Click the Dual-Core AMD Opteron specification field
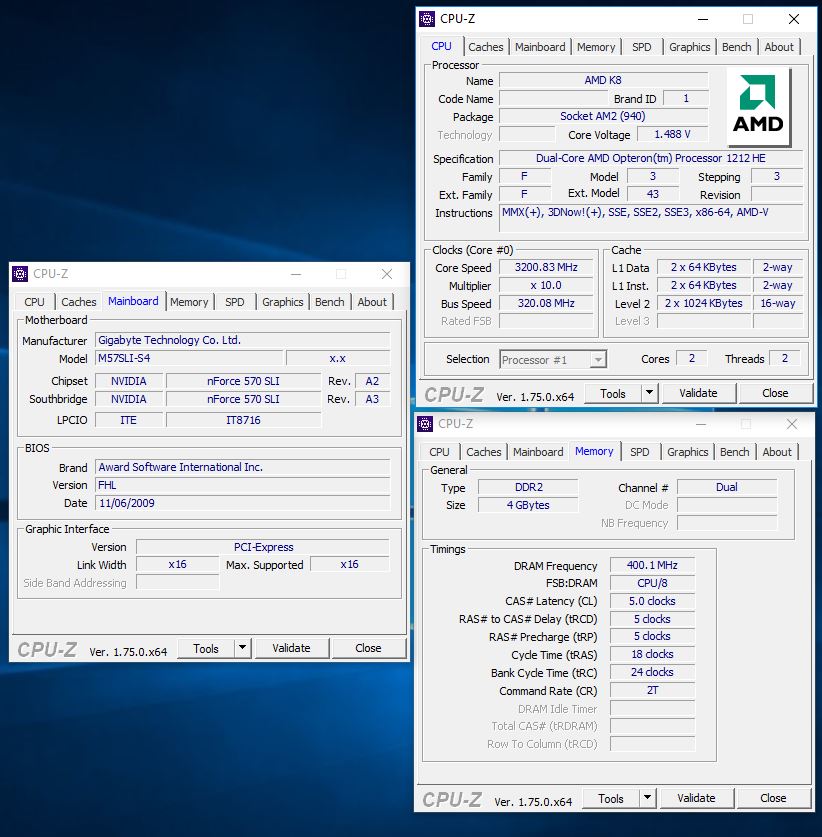This screenshot has width=822, height=837. [651, 159]
